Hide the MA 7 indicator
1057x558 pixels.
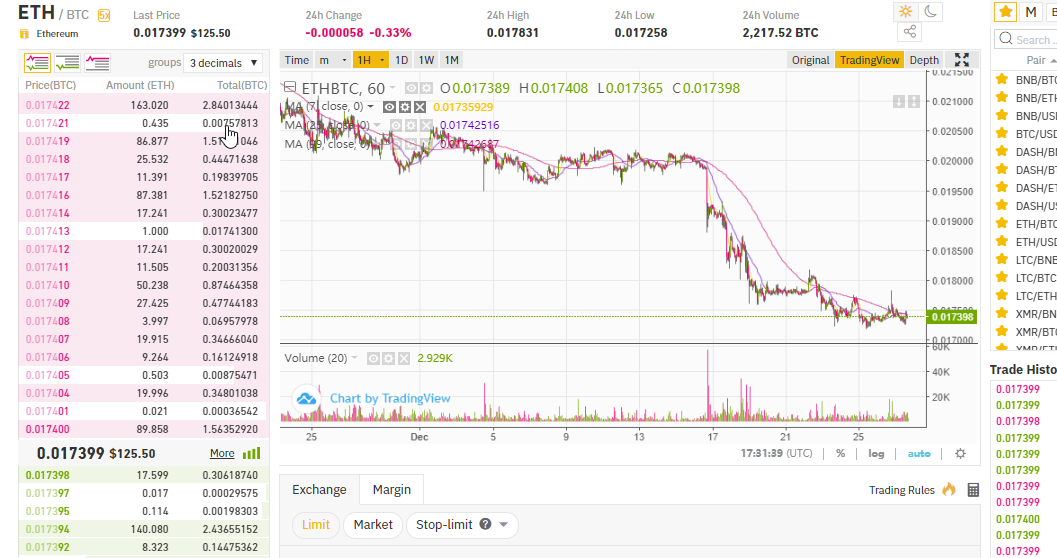click(389, 107)
